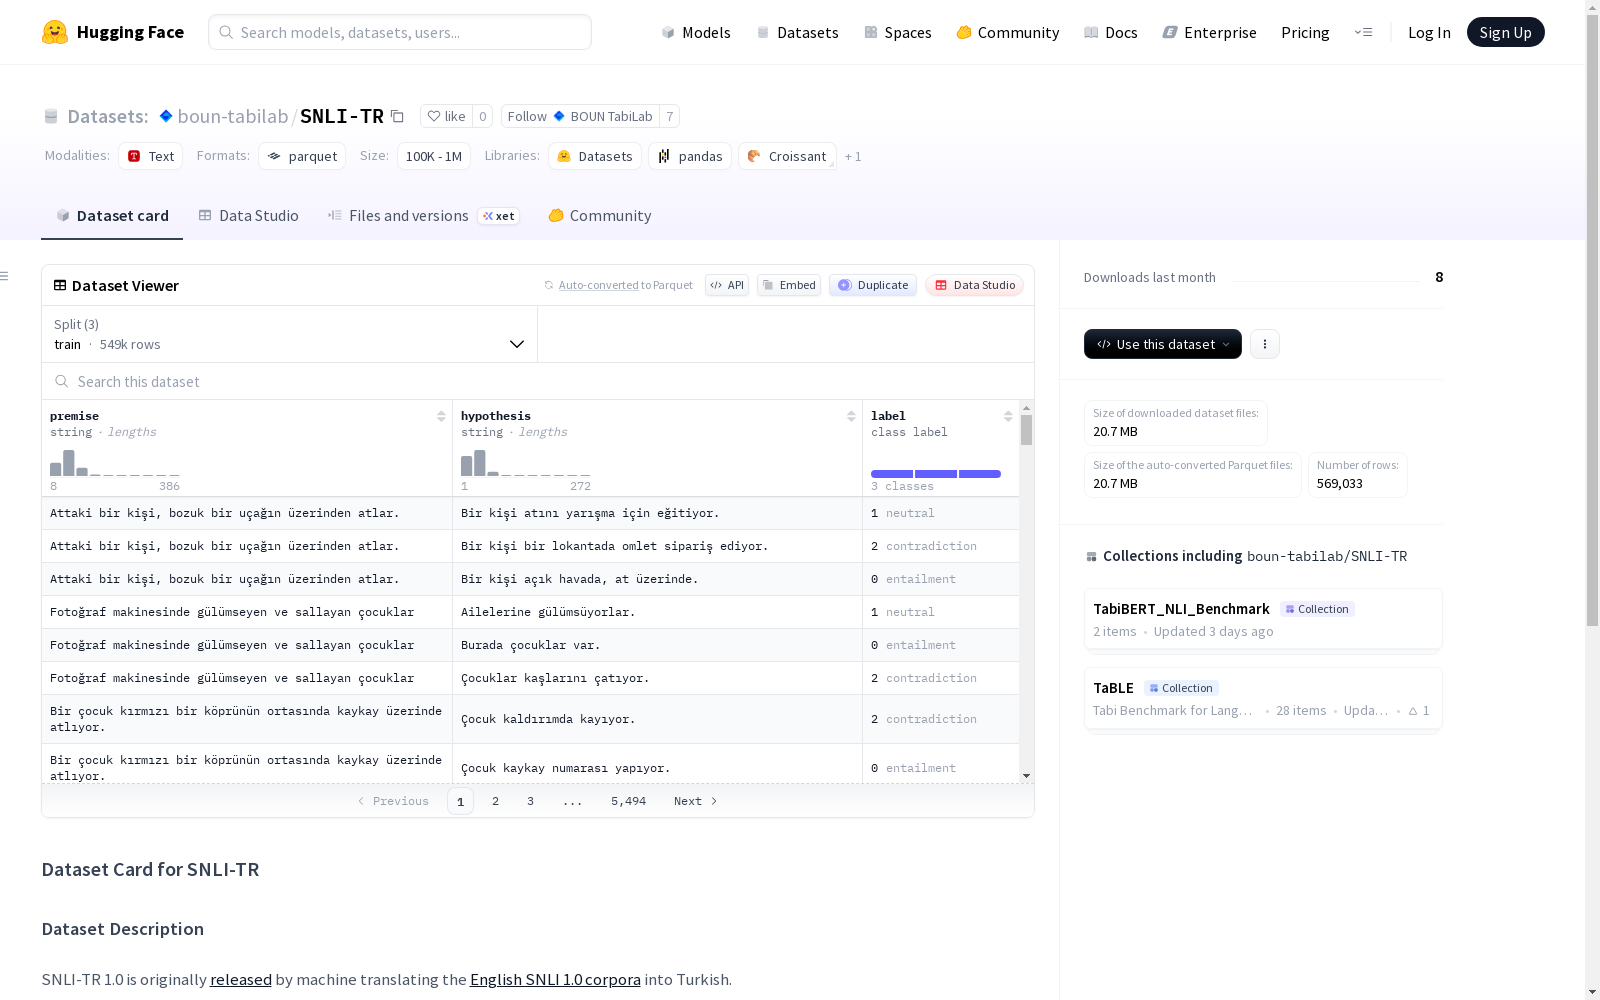Click the hypothesis lengths histogram
Viewport: 1600px width, 1000px height.
pos(526,463)
